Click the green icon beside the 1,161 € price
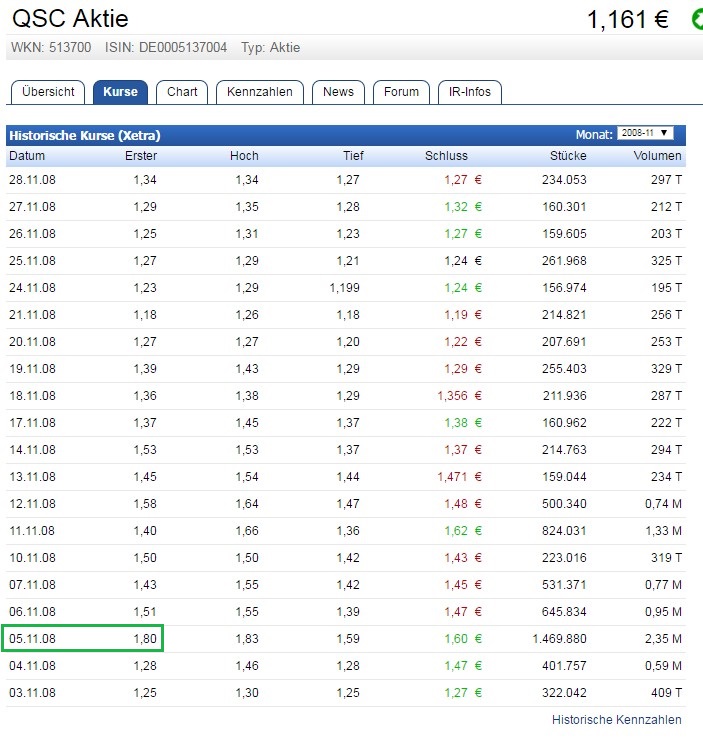703x746 pixels. 697,20
